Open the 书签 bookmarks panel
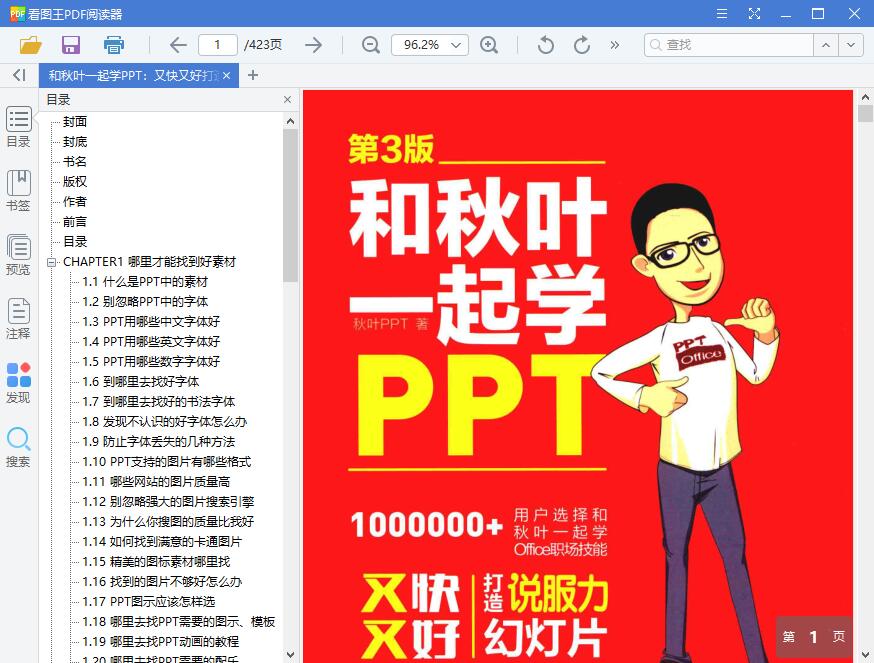874x663 pixels. pos(18,191)
